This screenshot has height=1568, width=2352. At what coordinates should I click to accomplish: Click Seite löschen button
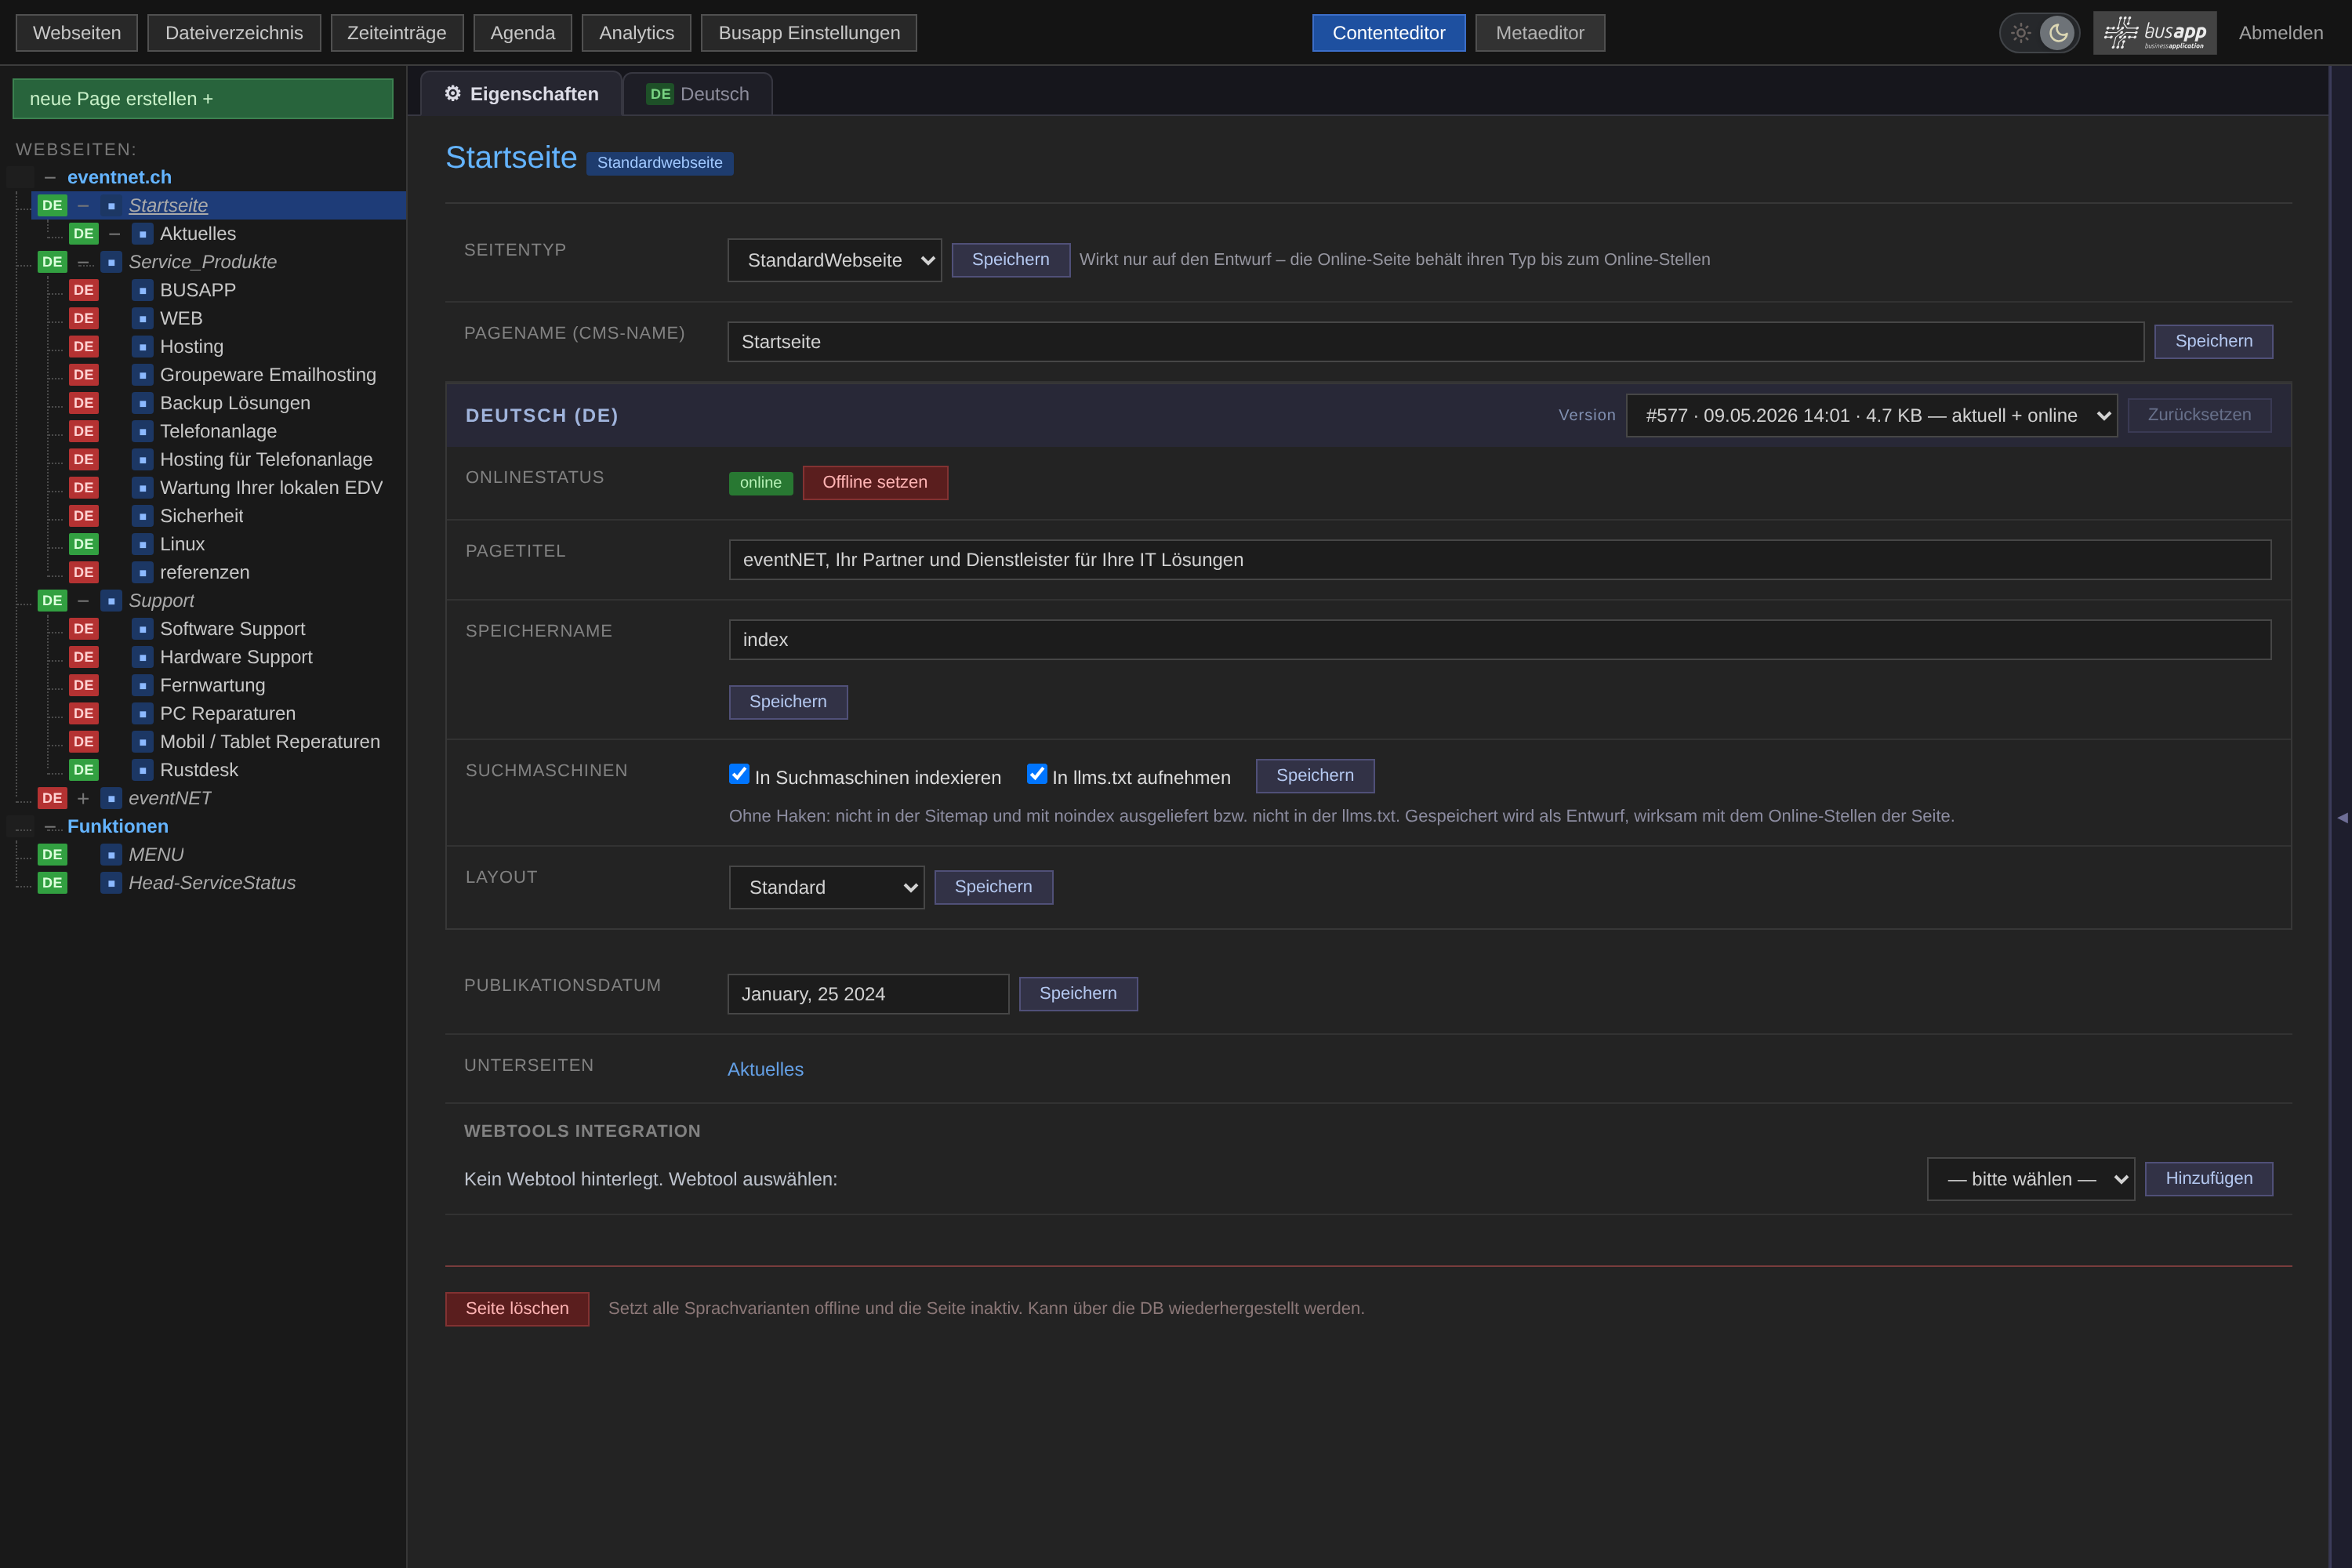pos(517,1309)
